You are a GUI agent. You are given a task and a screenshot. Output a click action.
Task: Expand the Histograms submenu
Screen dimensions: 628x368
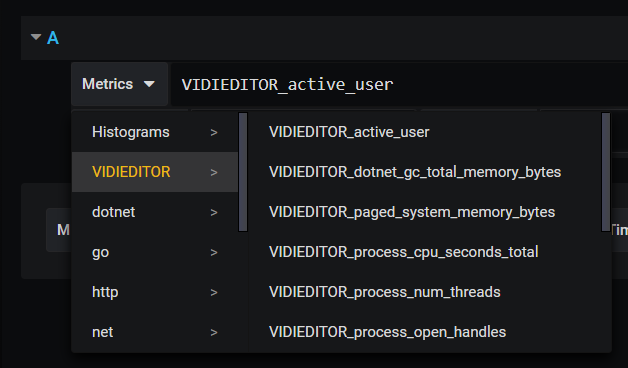(155, 132)
